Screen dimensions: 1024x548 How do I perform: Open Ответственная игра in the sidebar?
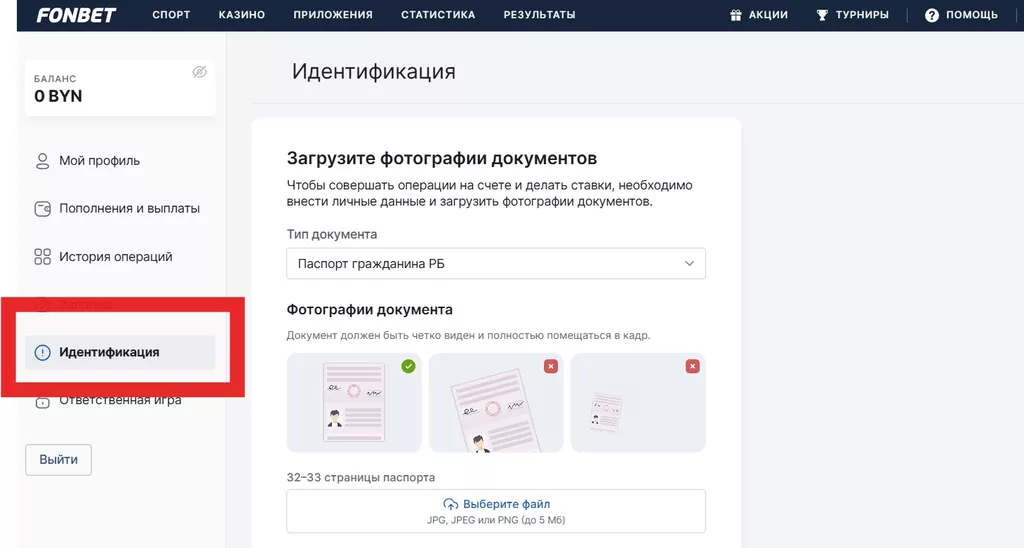(120, 400)
